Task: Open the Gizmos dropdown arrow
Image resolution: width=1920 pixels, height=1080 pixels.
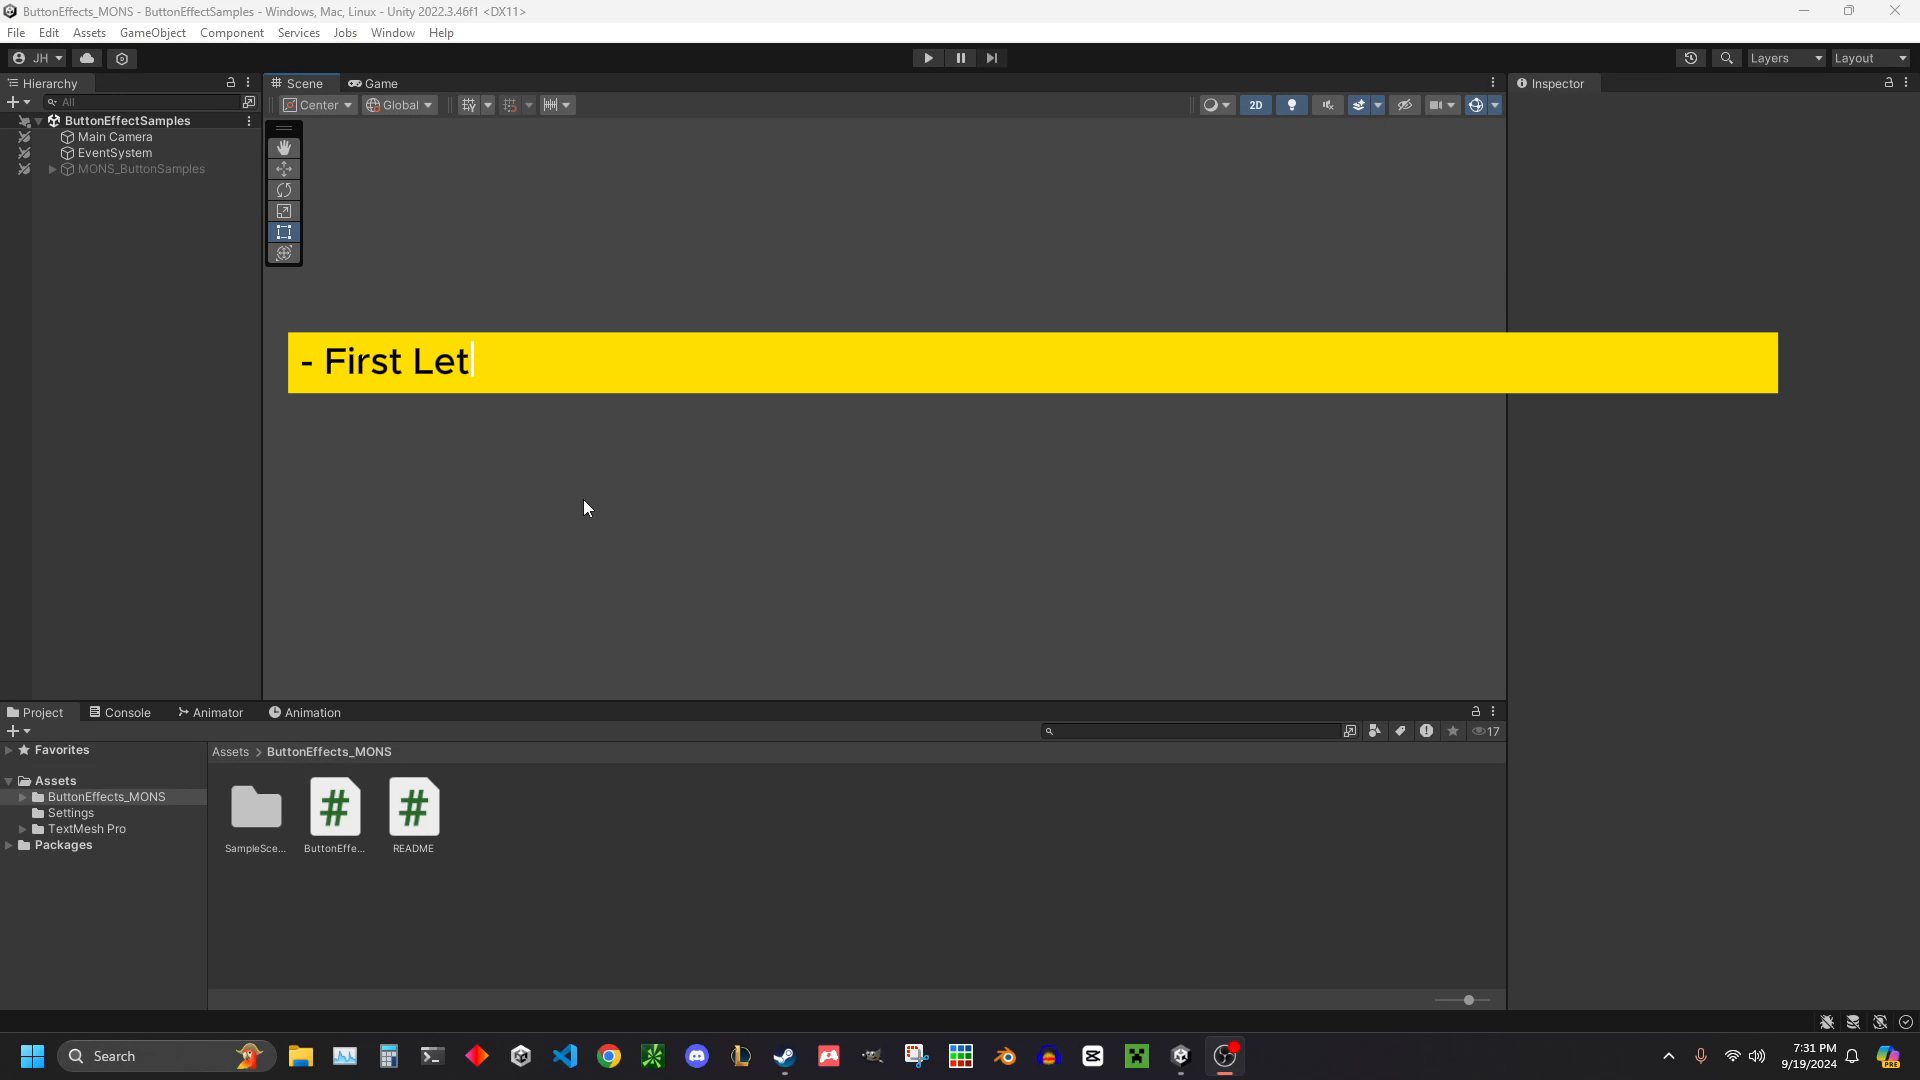Action: tap(1495, 105)
